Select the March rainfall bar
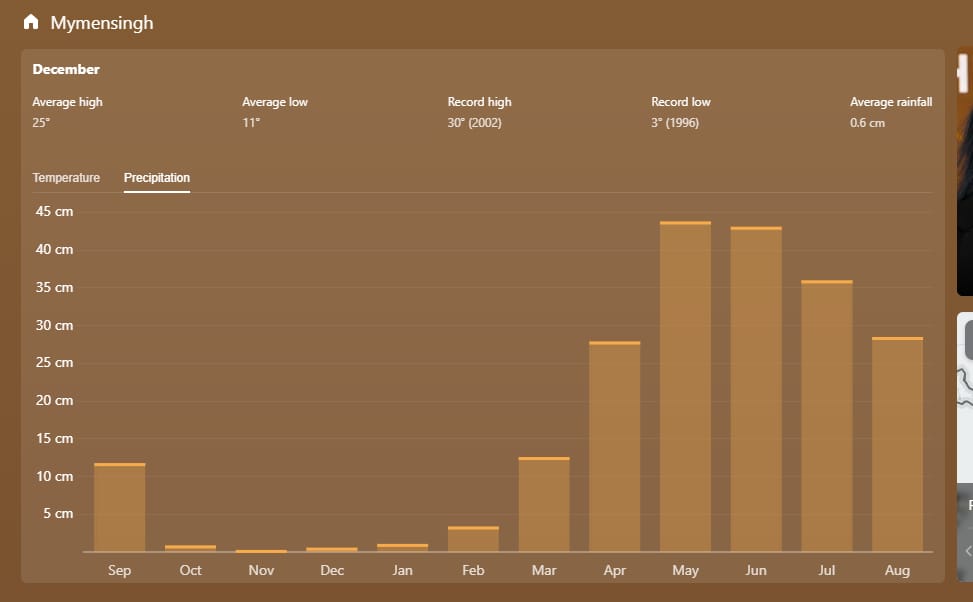The width and height of the screenshot is (973, 602). (544, 504)
